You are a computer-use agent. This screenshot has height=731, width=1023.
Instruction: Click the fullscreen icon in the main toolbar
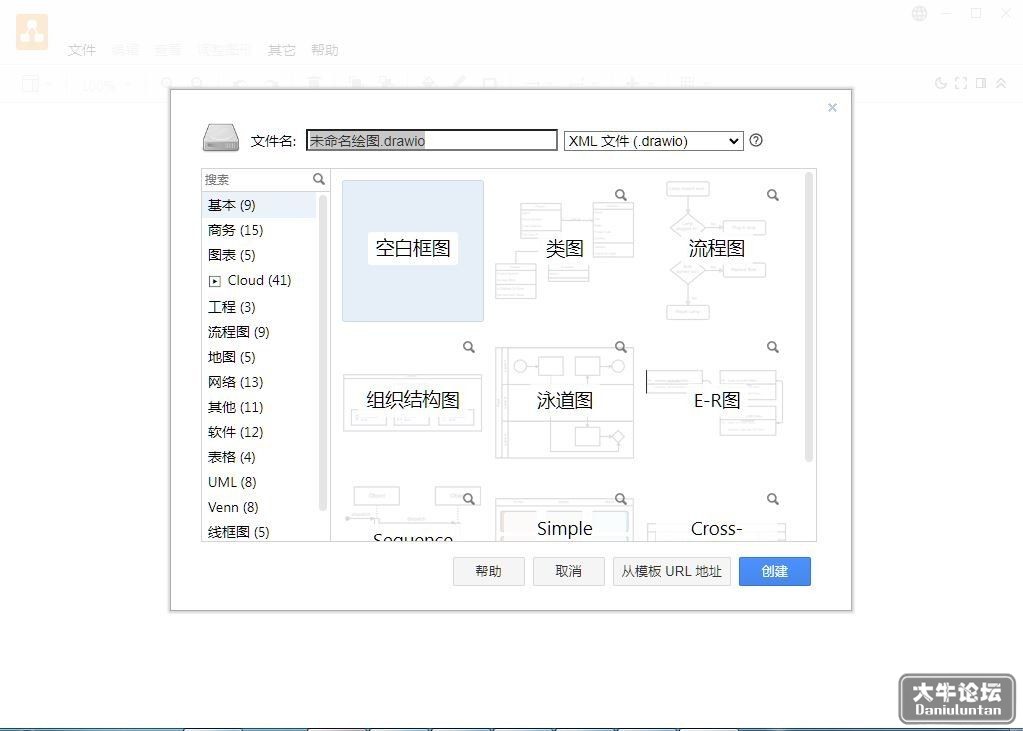click(960, 83)
